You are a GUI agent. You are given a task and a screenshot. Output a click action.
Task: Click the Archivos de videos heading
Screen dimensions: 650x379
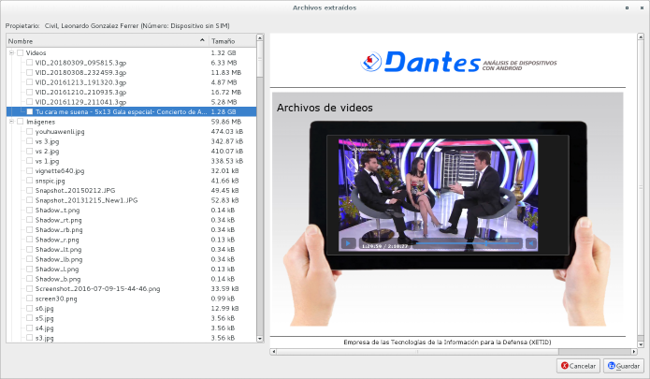(x=325, y=108)
